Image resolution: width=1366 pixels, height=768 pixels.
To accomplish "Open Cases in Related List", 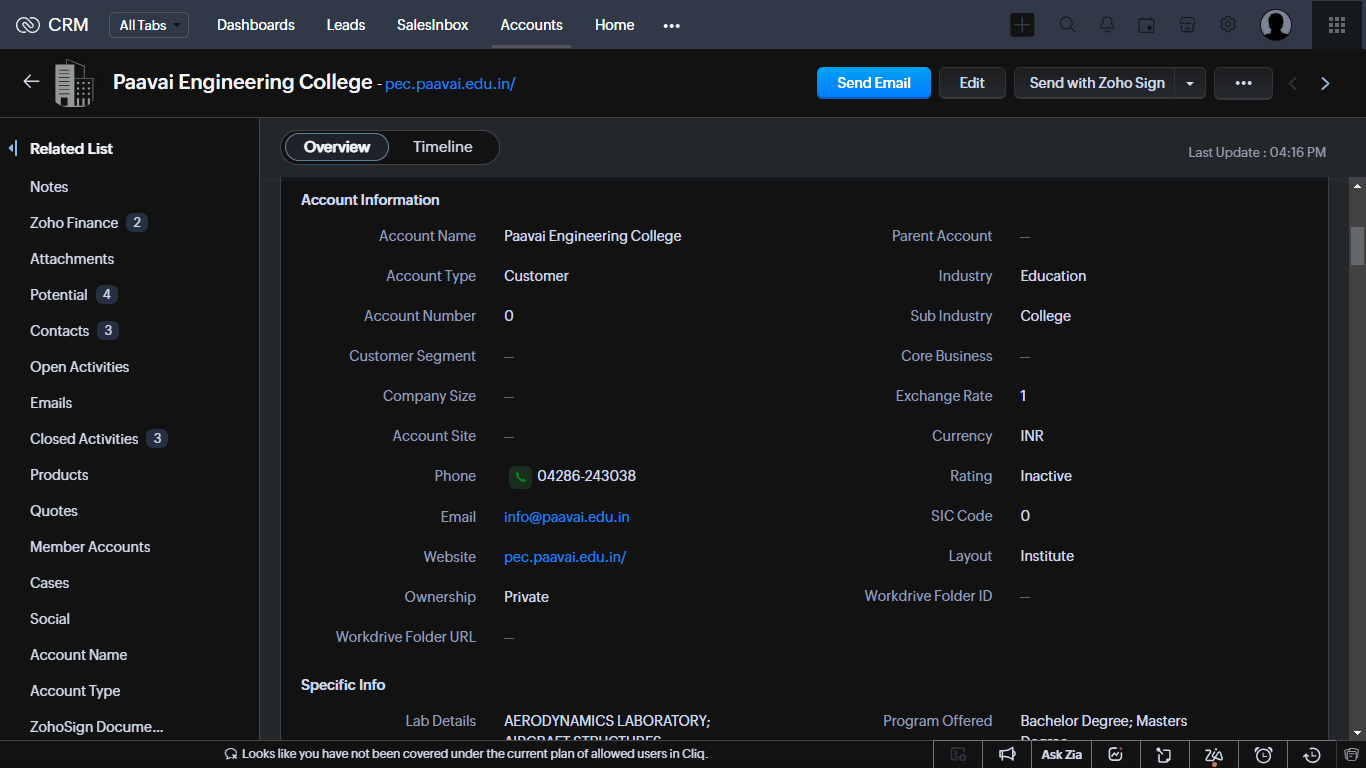I will tap(50, 583).
